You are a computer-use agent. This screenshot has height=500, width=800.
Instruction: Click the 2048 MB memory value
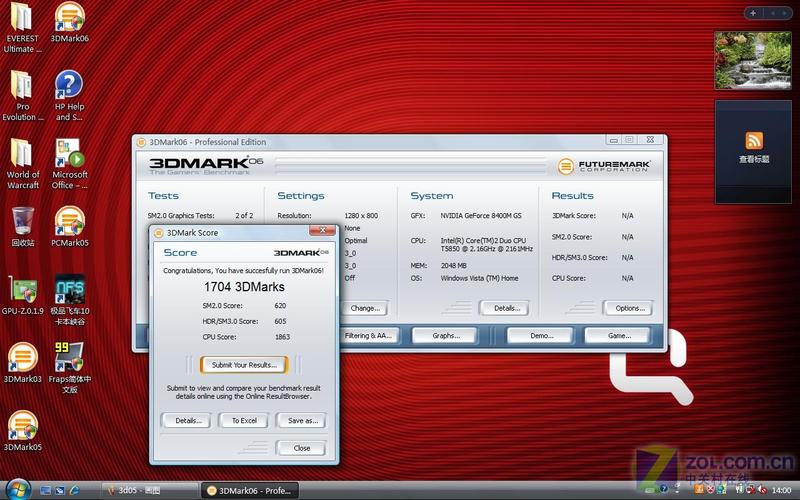454,266
